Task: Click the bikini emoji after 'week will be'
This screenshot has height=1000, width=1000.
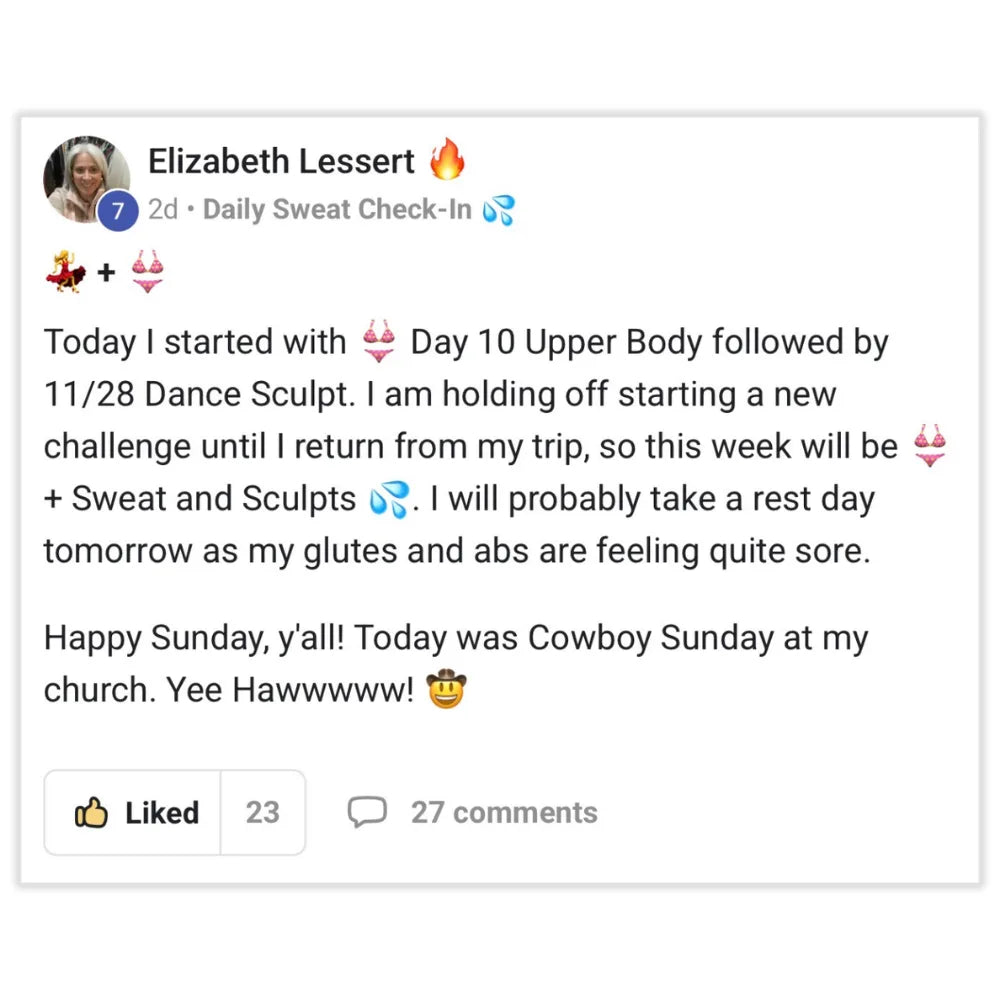Action: pyautogui.click(x=930, y=446)
